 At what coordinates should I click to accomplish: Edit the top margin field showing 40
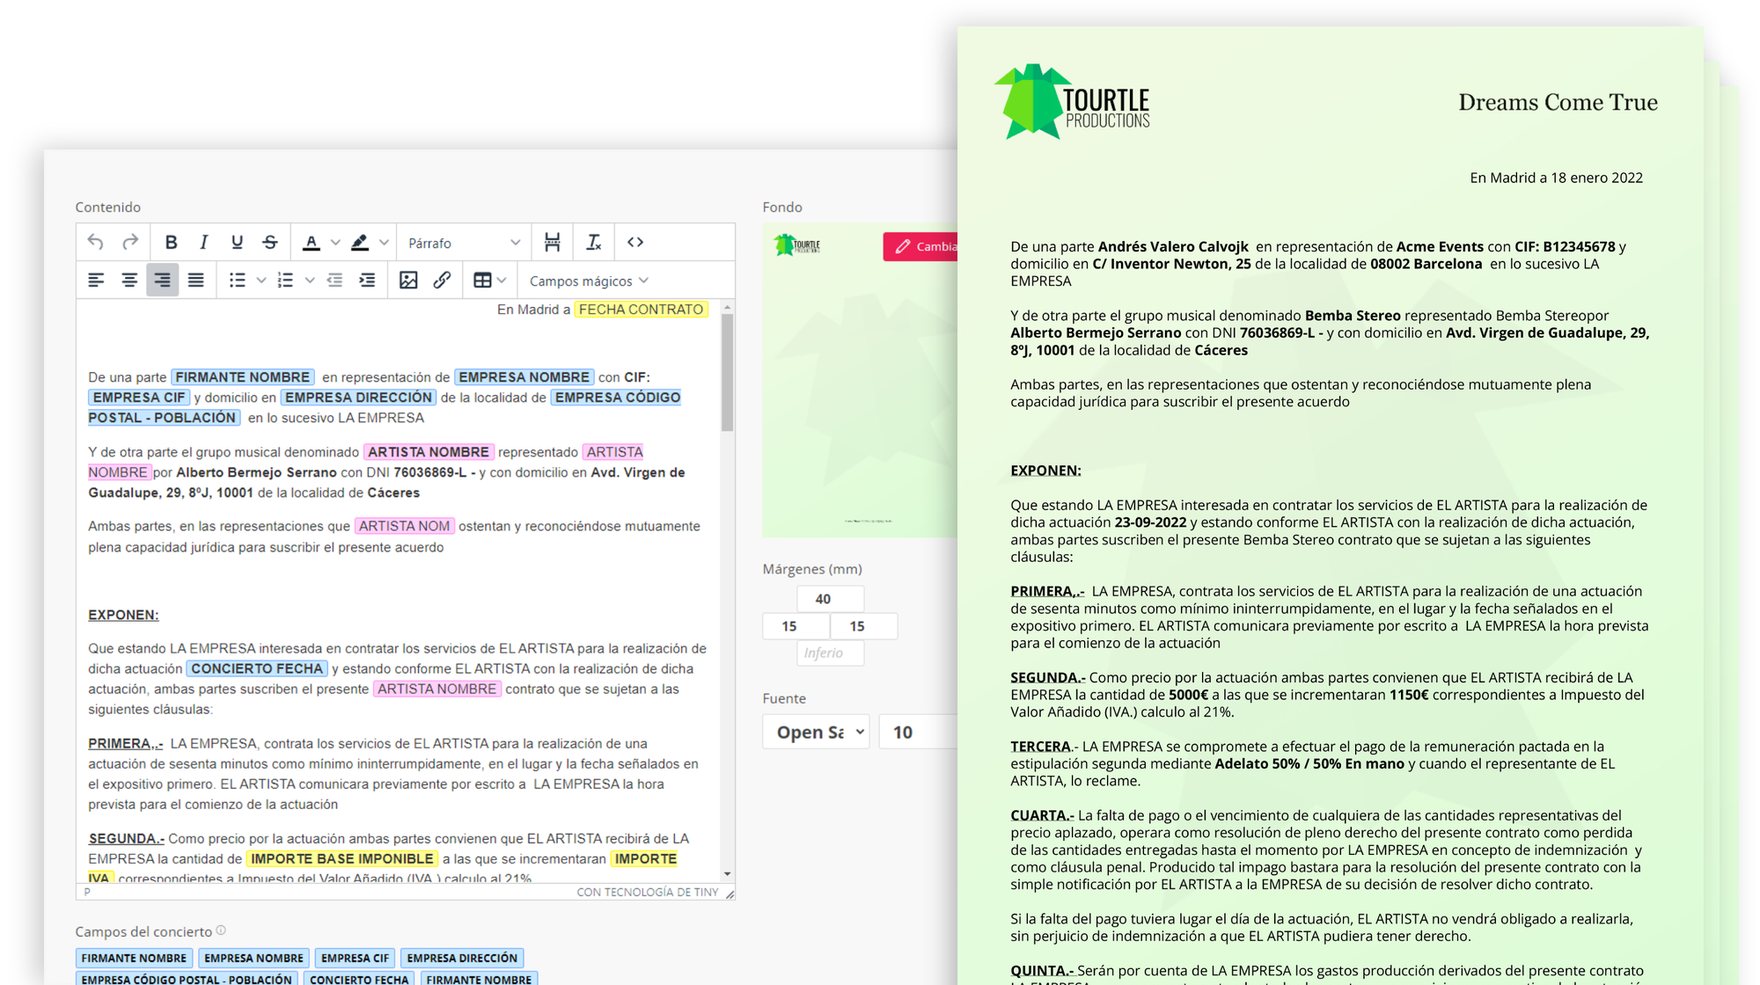click(x=830, y=599)
